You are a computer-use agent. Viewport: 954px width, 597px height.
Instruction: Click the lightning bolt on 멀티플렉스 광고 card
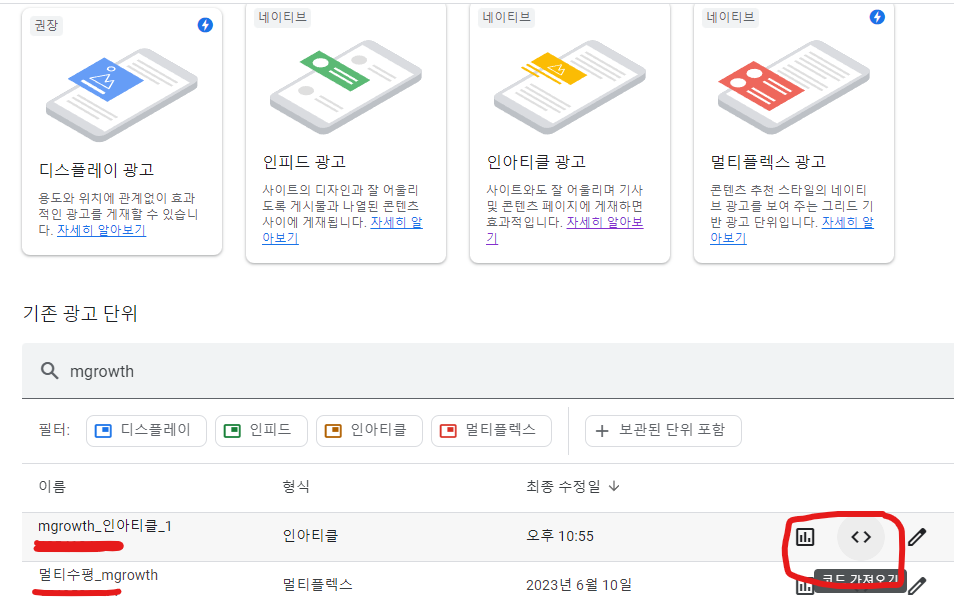(877, 17)
